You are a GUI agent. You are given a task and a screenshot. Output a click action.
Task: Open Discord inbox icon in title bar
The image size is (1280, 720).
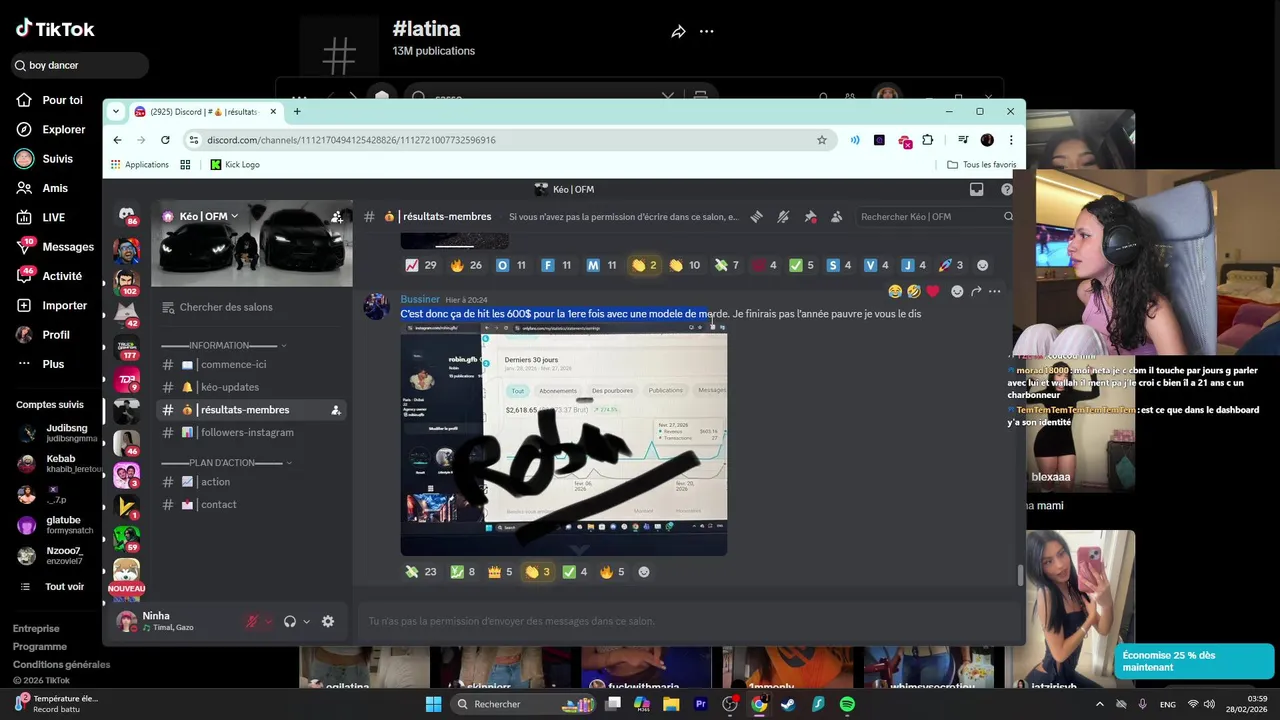click(977, 189)
